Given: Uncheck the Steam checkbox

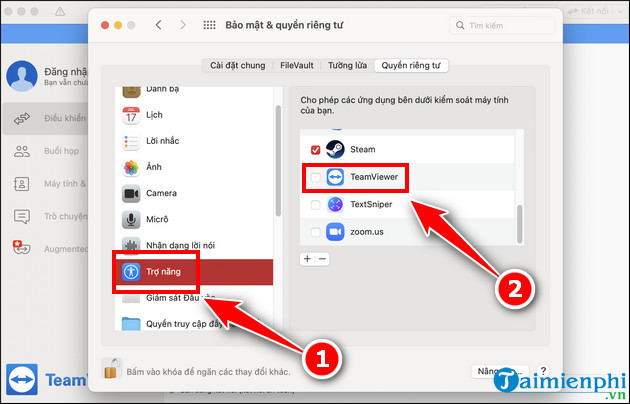Looking at the screenshot, I should tap(315, 150).
